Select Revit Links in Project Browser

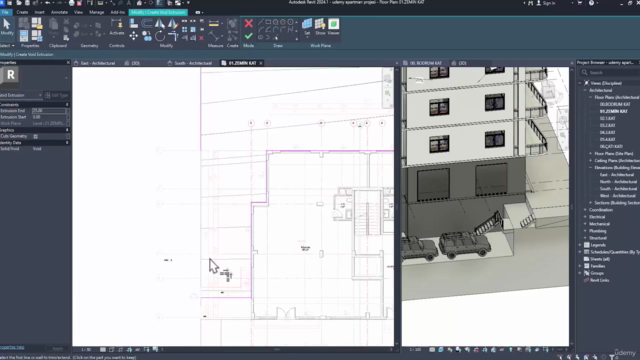[x=599, y=280]
